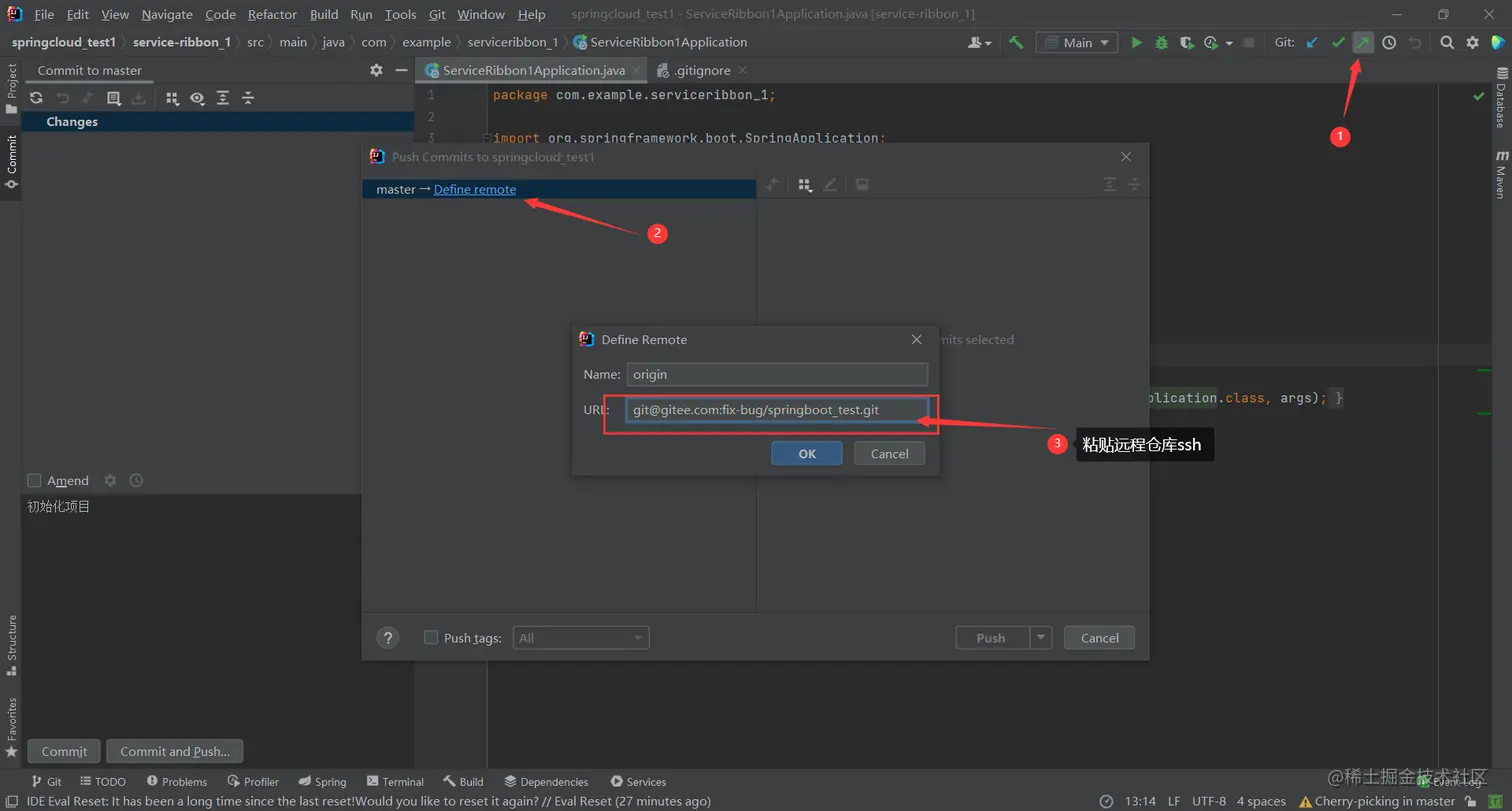Click Cancel in the Push Commits dialog
This screenshot has height=811, width=1512.
(1100, 638)
